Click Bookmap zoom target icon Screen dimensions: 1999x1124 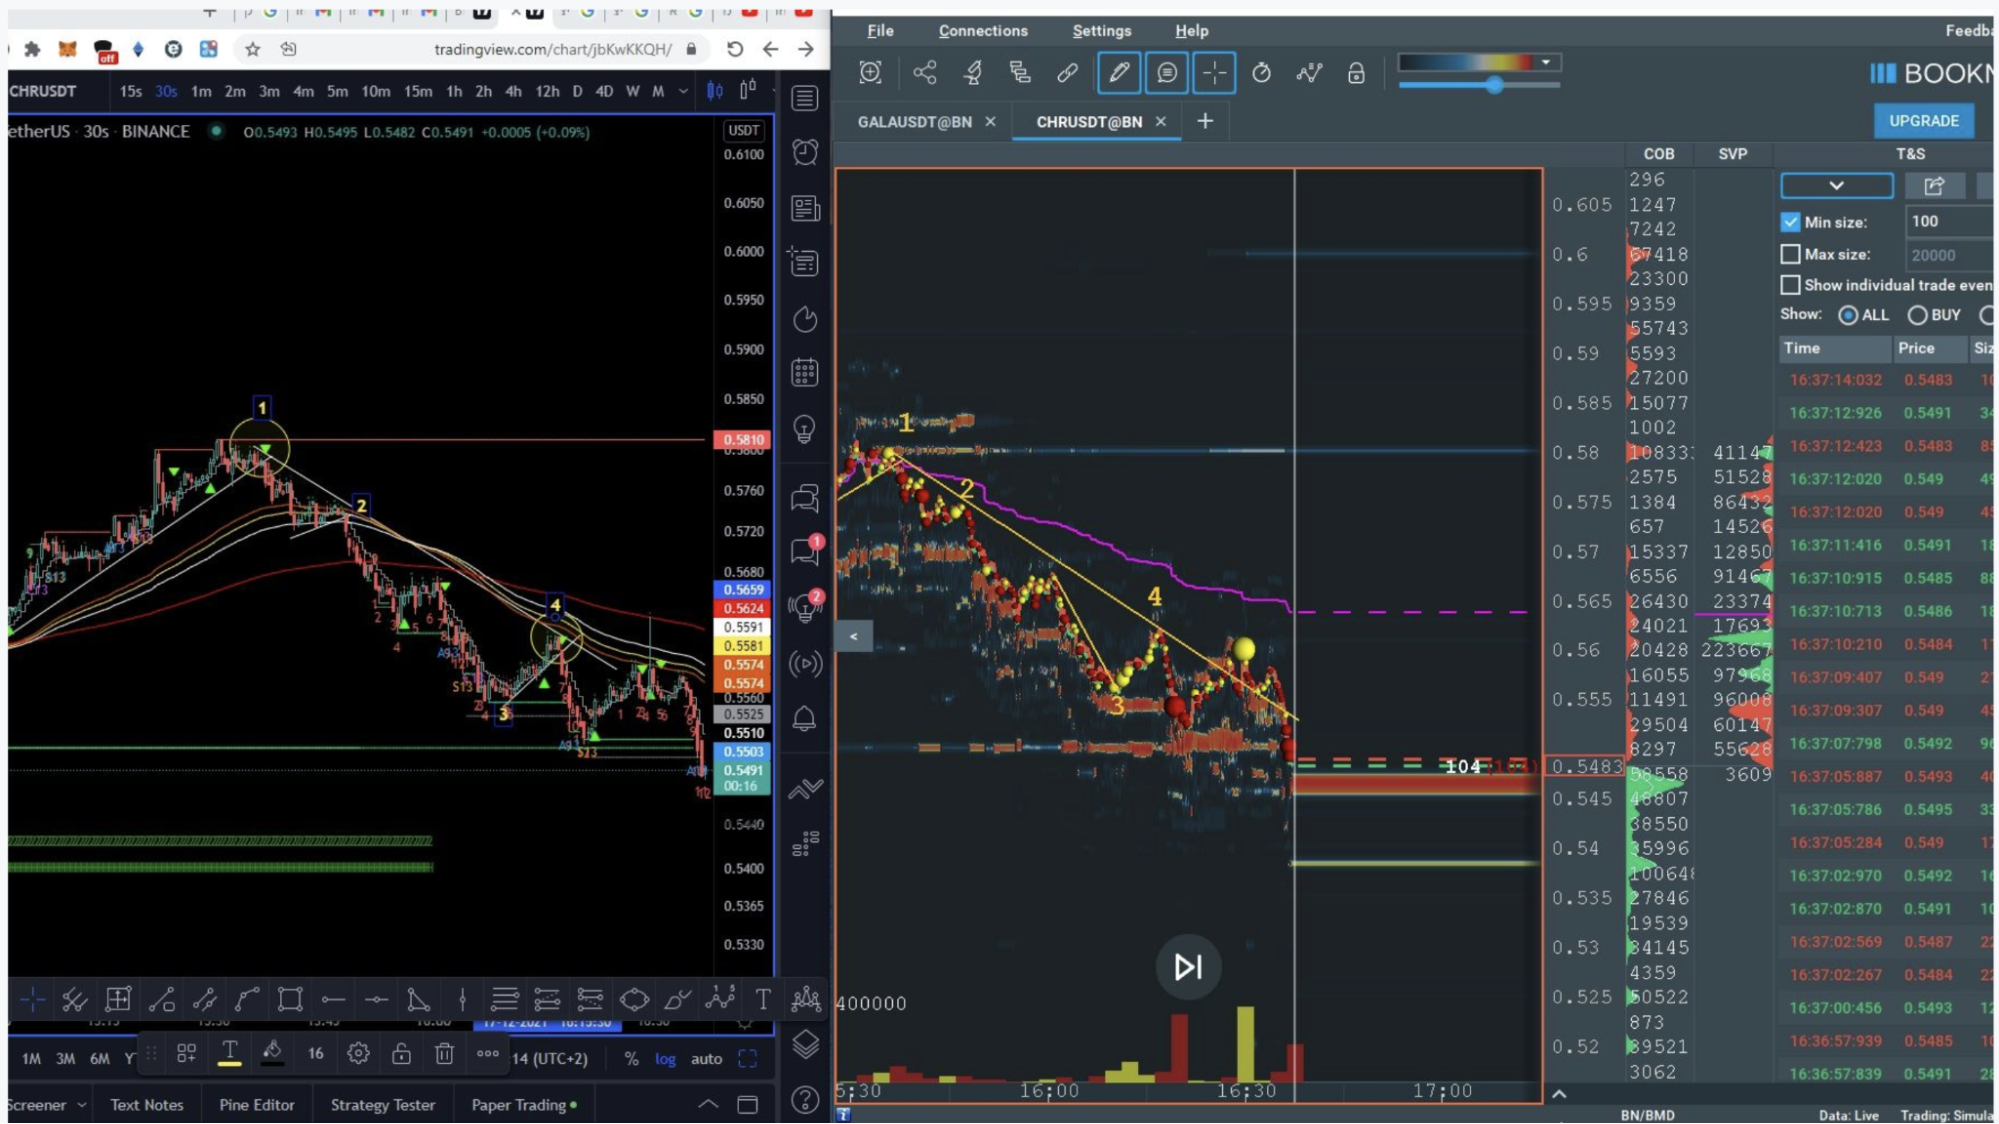pos(870,73)
